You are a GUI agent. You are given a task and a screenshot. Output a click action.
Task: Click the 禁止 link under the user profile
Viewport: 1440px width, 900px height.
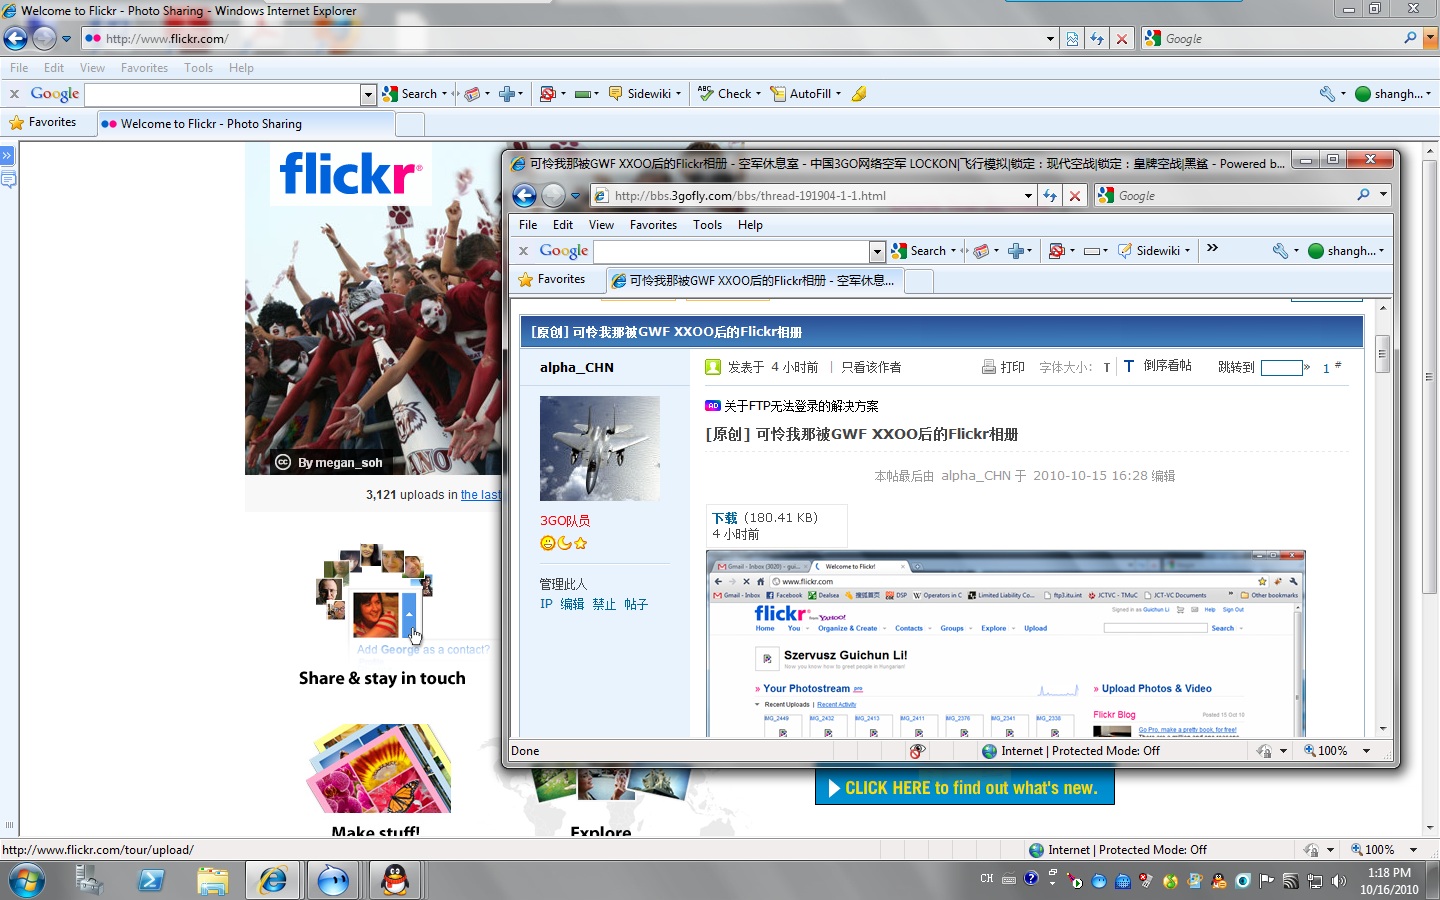pos(604,604)
